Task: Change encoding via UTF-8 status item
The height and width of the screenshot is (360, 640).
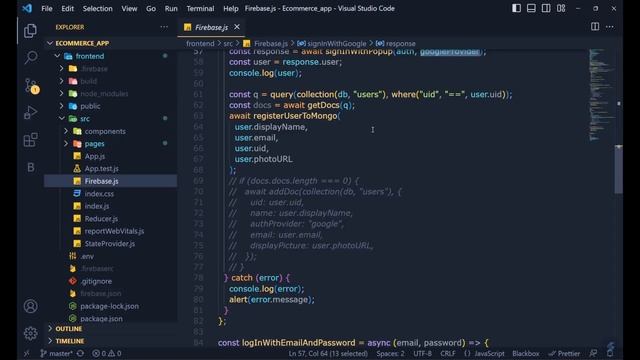Action: (422, 353)
